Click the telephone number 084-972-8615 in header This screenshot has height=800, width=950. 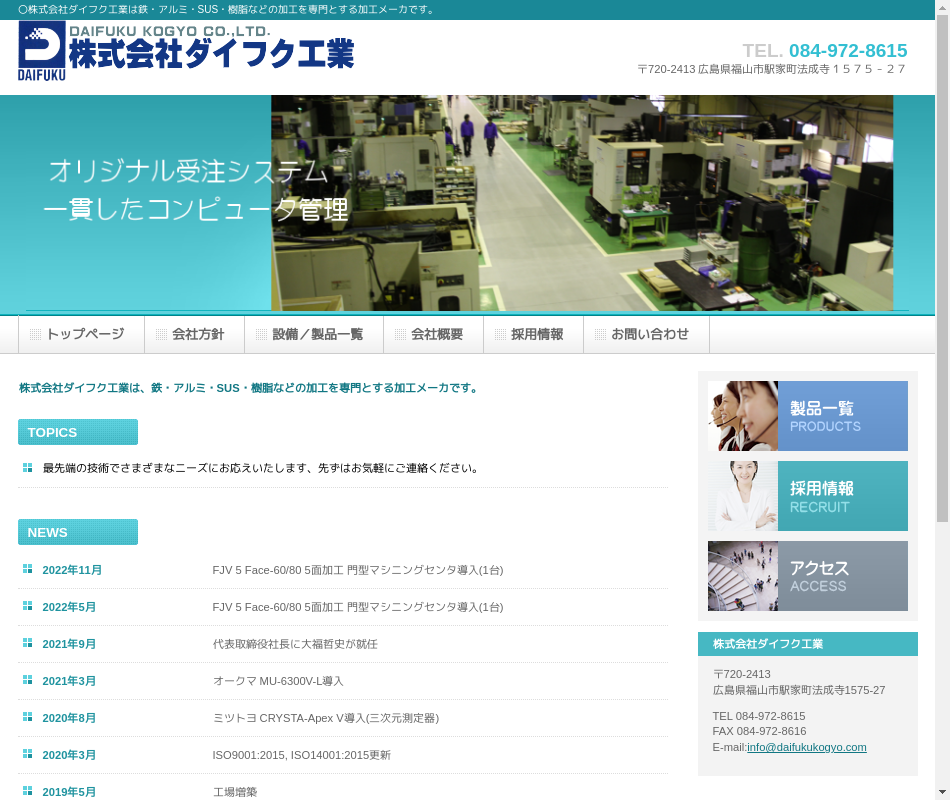847,51
